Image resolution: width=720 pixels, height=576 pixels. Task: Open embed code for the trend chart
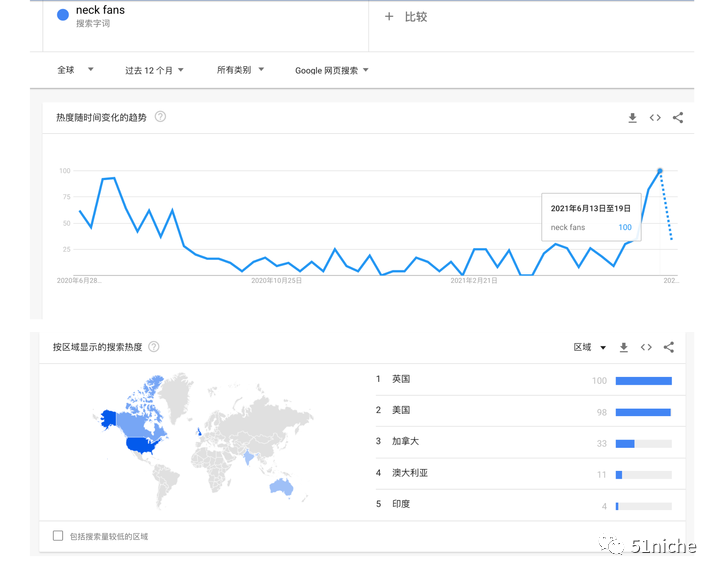(x=655, y=118)
